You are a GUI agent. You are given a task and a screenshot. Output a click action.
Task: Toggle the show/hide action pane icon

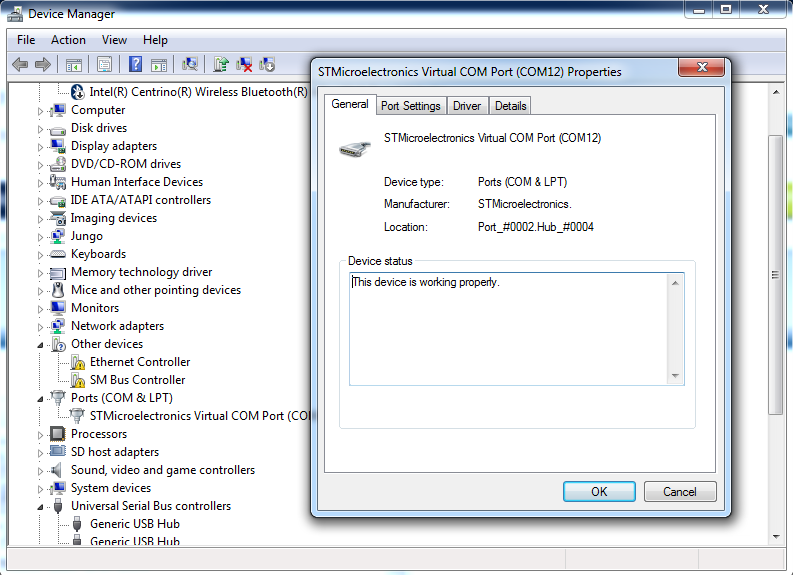tap(159, 64)
